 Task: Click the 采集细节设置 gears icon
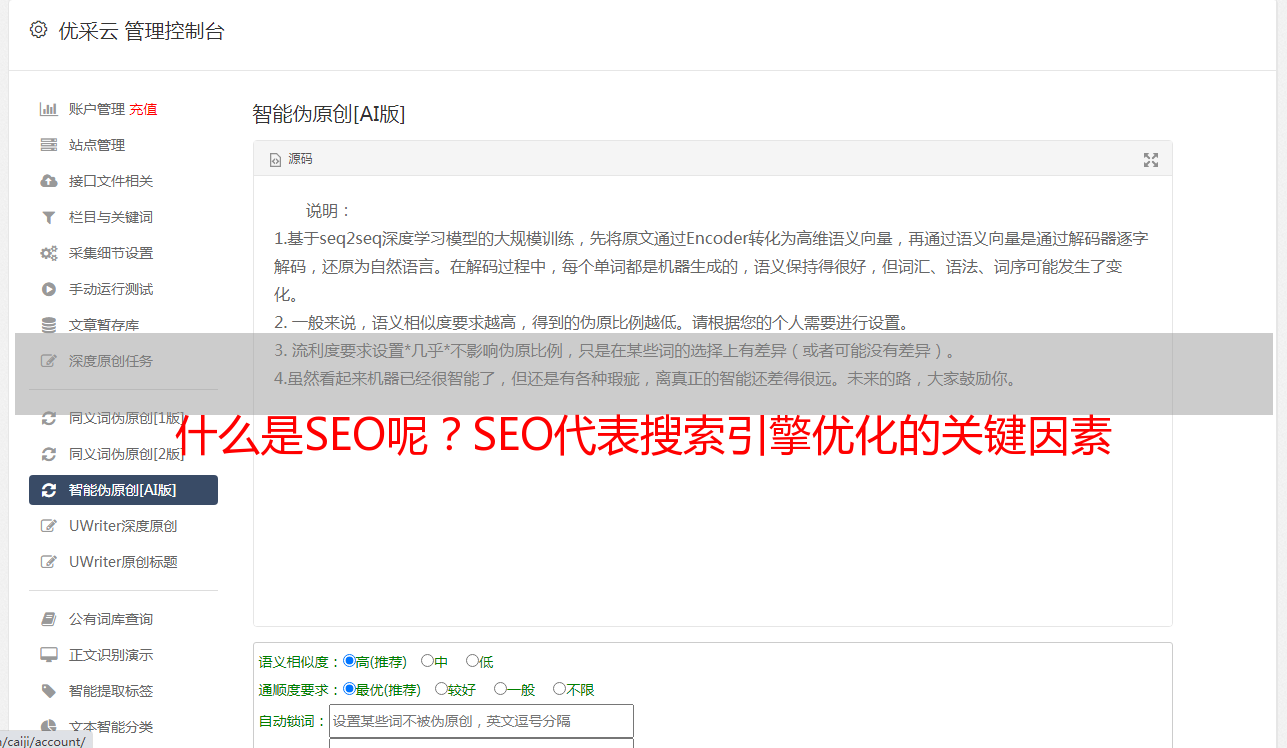point(48,253)
